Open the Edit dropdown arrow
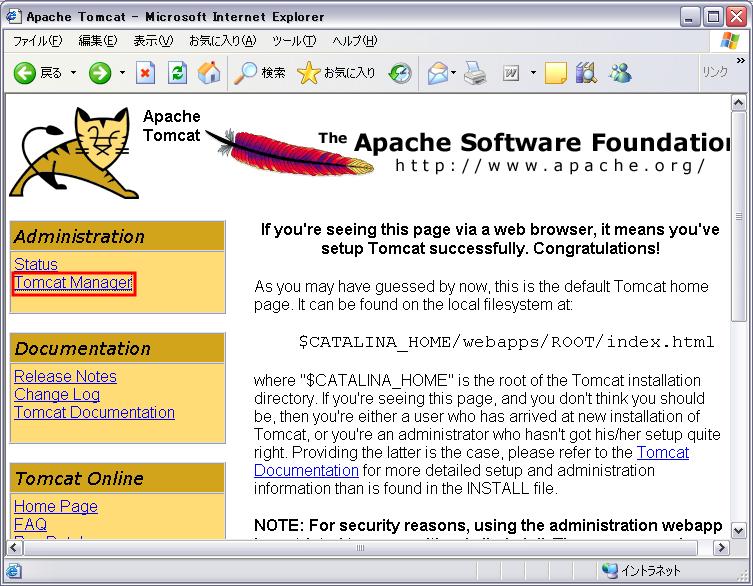The height and width of the screenshot is (586, 753). (533, 73)
